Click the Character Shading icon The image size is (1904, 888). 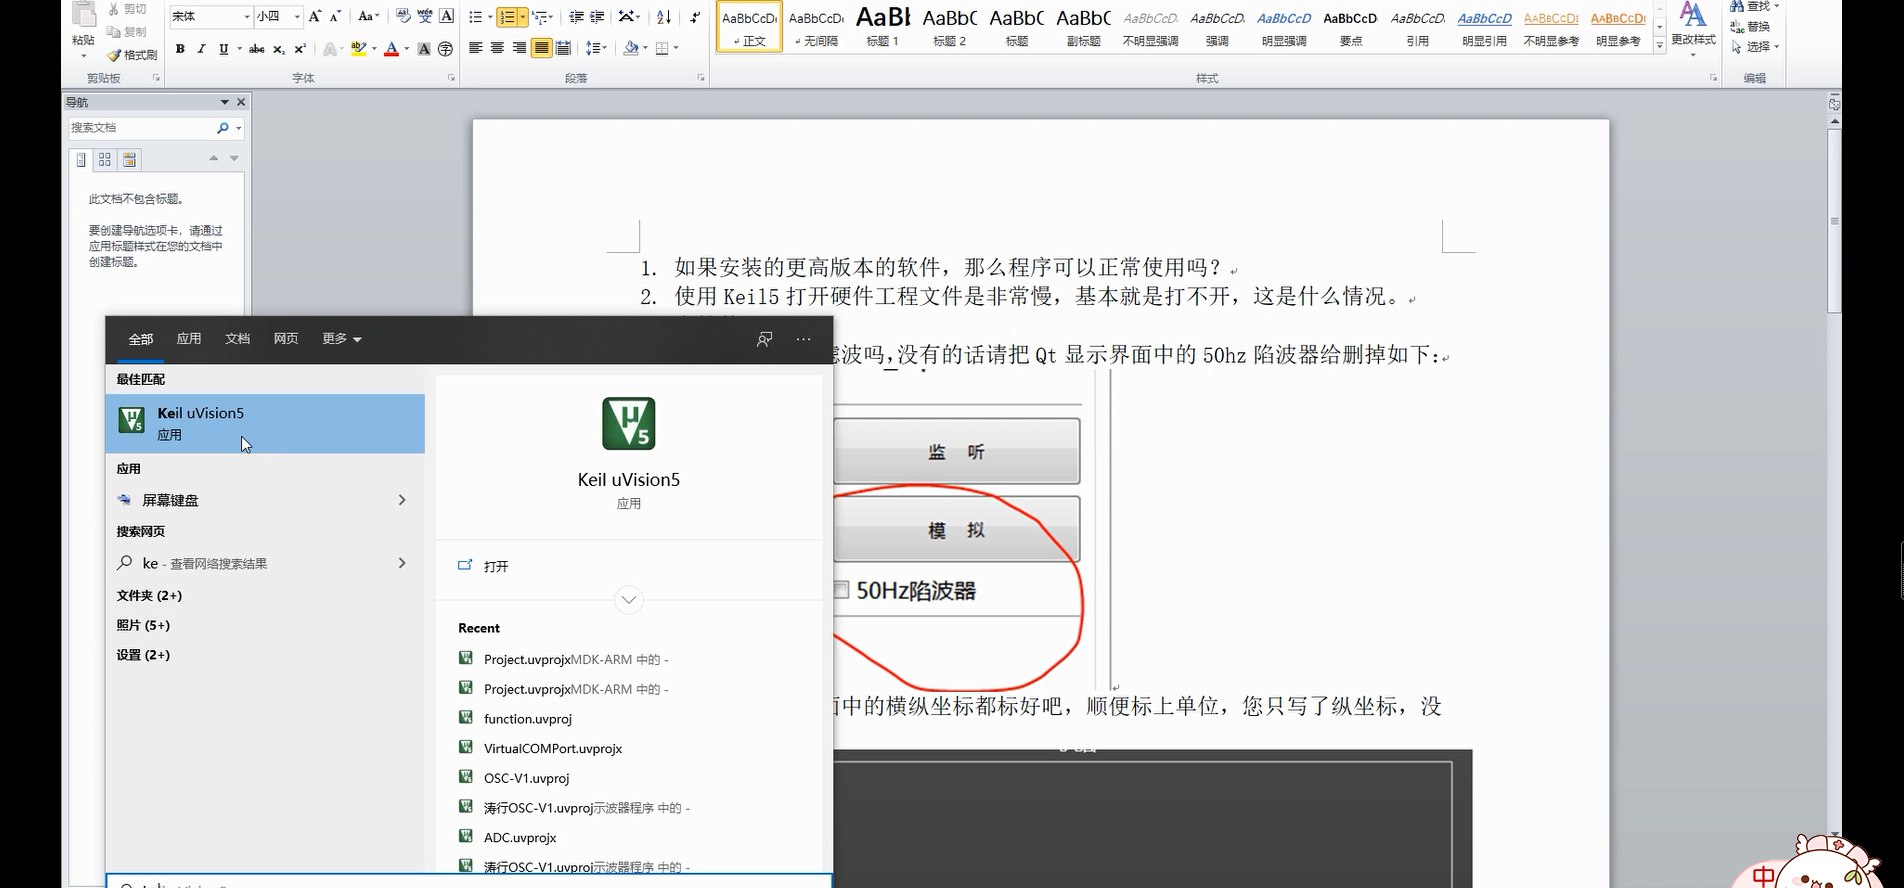(x=424, y=49)
